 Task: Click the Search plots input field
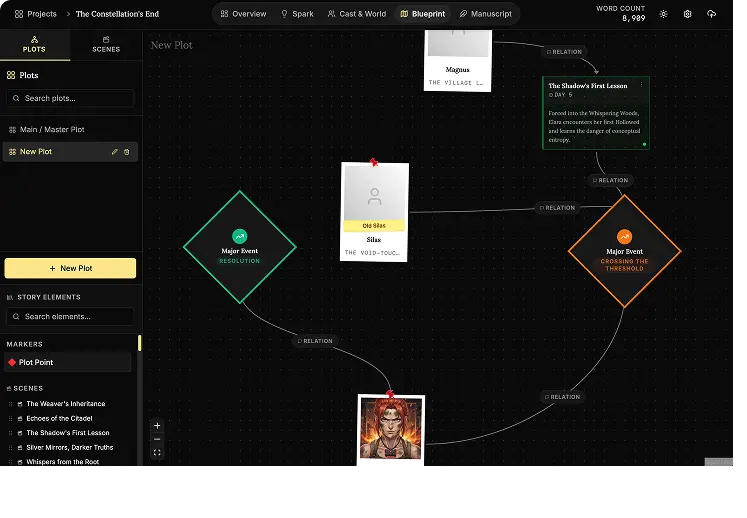coord(70,98)
